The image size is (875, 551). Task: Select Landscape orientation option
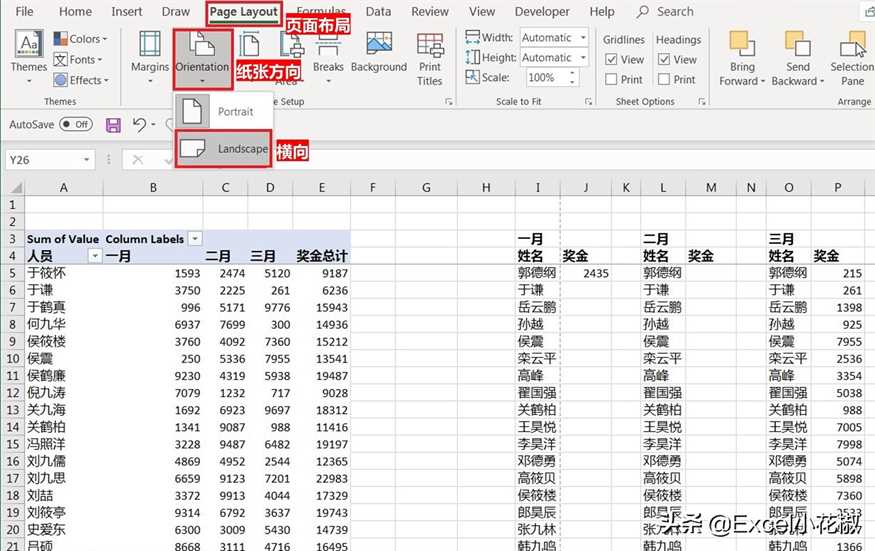[x=224, y=148]
